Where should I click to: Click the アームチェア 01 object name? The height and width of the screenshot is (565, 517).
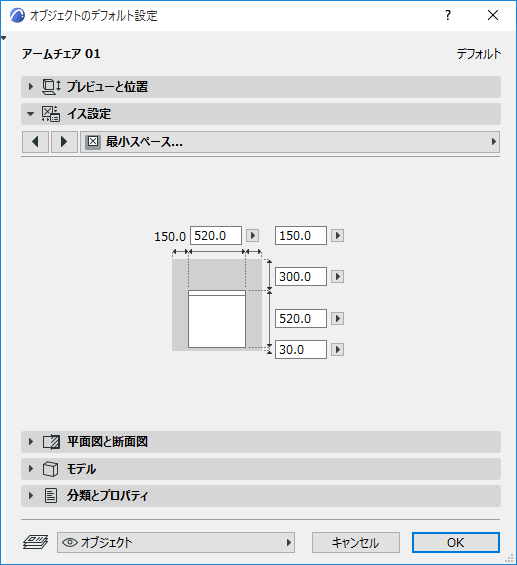coord(61,54)
